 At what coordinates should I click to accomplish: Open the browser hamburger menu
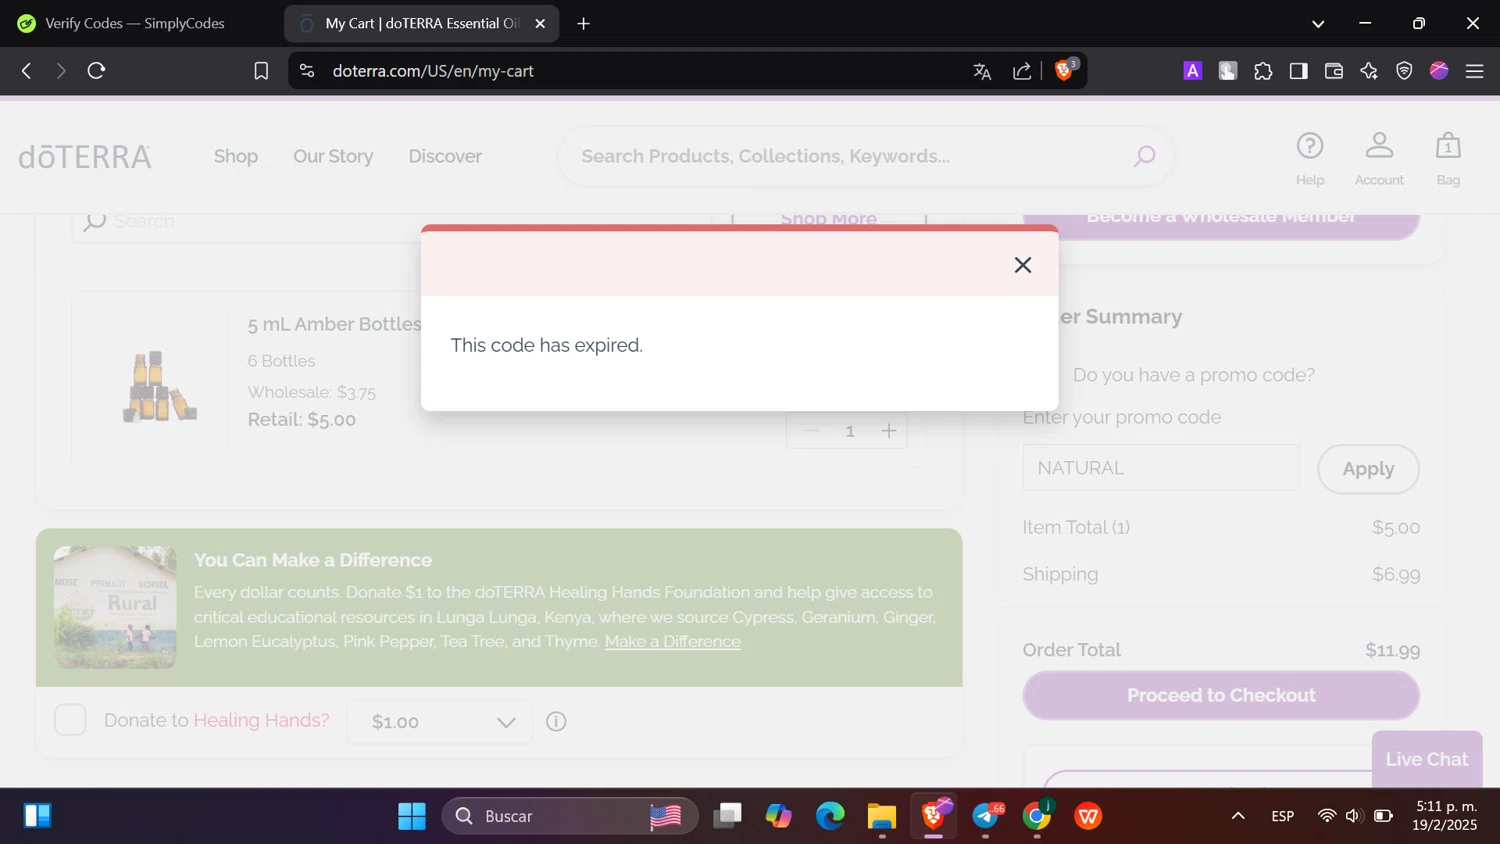coord(1474,71)
